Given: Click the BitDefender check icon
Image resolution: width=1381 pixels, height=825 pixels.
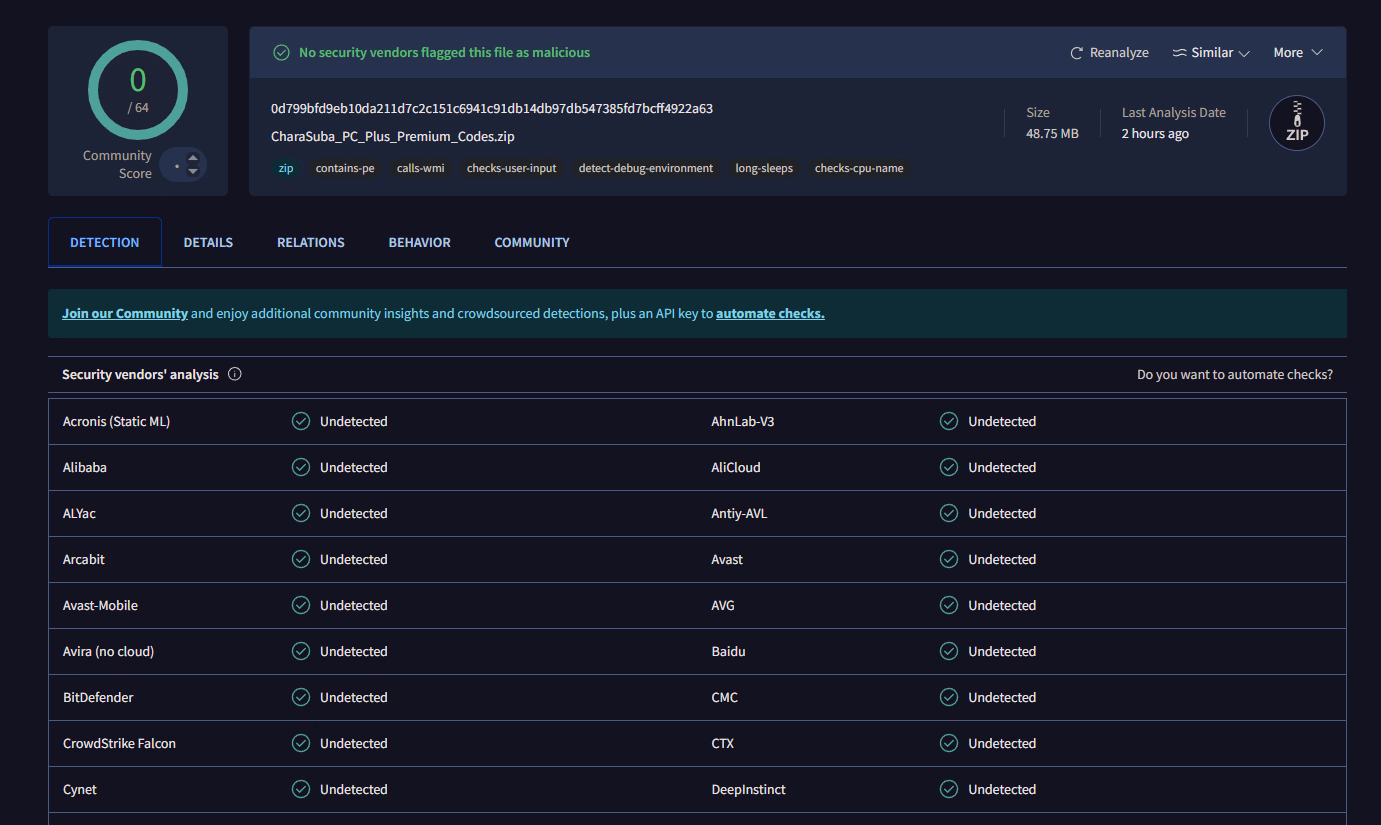Looking at the screenshot, I should [x=301, y=697].
